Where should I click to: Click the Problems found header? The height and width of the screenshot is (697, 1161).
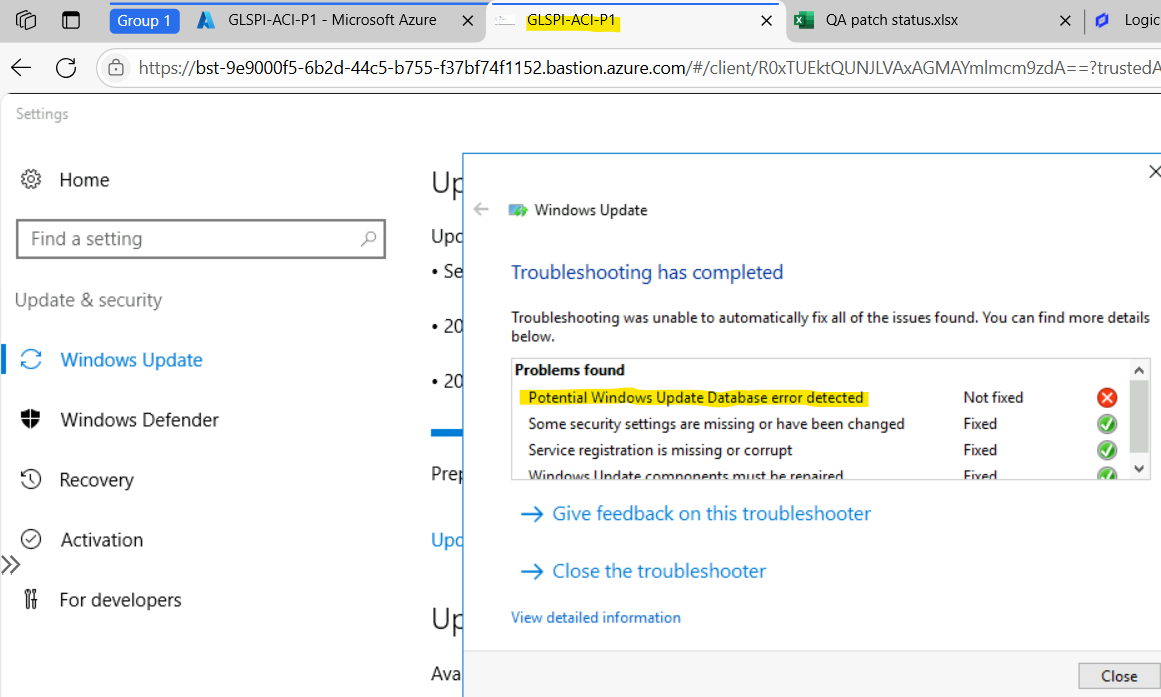tap(569, 370)
